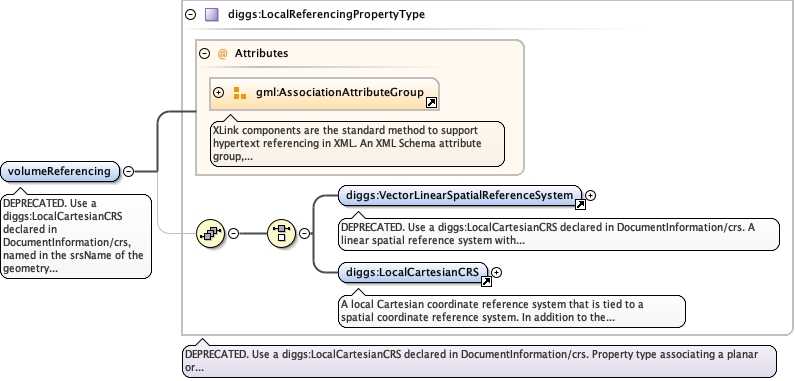Select the diggs:LocalCartesianCRS element

(x=413, y=272)
